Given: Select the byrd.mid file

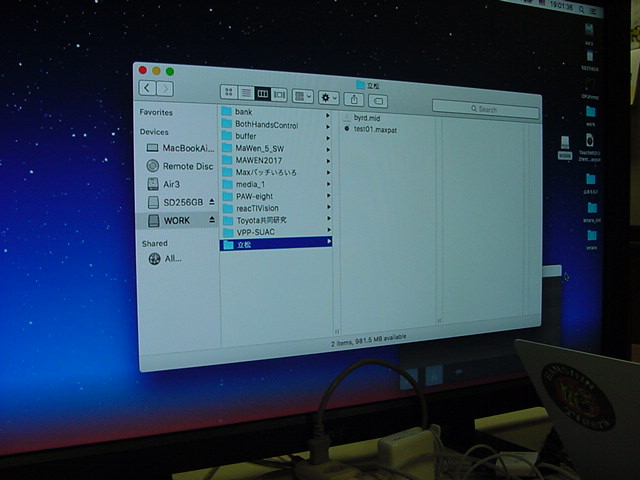Looking at the screenshot, I should click(362, 118).
